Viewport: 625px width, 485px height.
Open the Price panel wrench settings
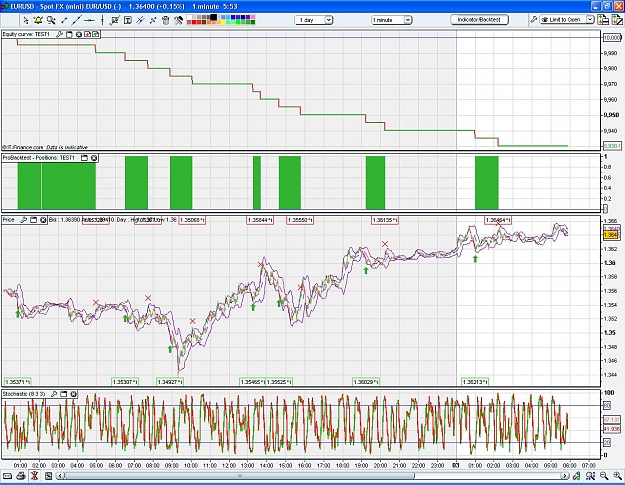coord(24,220)
